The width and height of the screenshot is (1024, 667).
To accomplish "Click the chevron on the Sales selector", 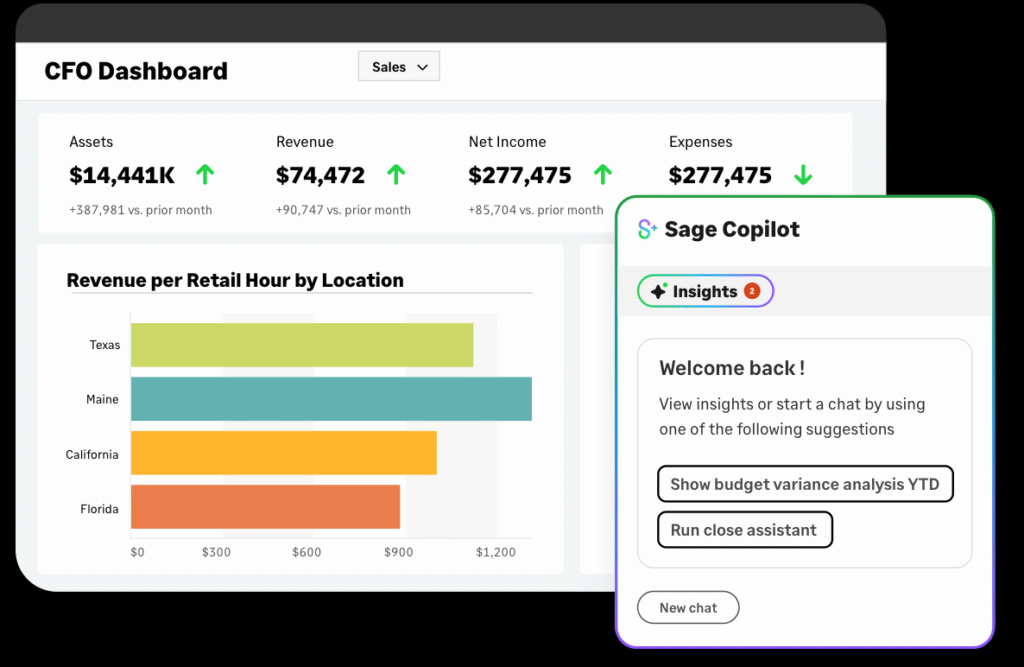I will (x=424, y=66).
